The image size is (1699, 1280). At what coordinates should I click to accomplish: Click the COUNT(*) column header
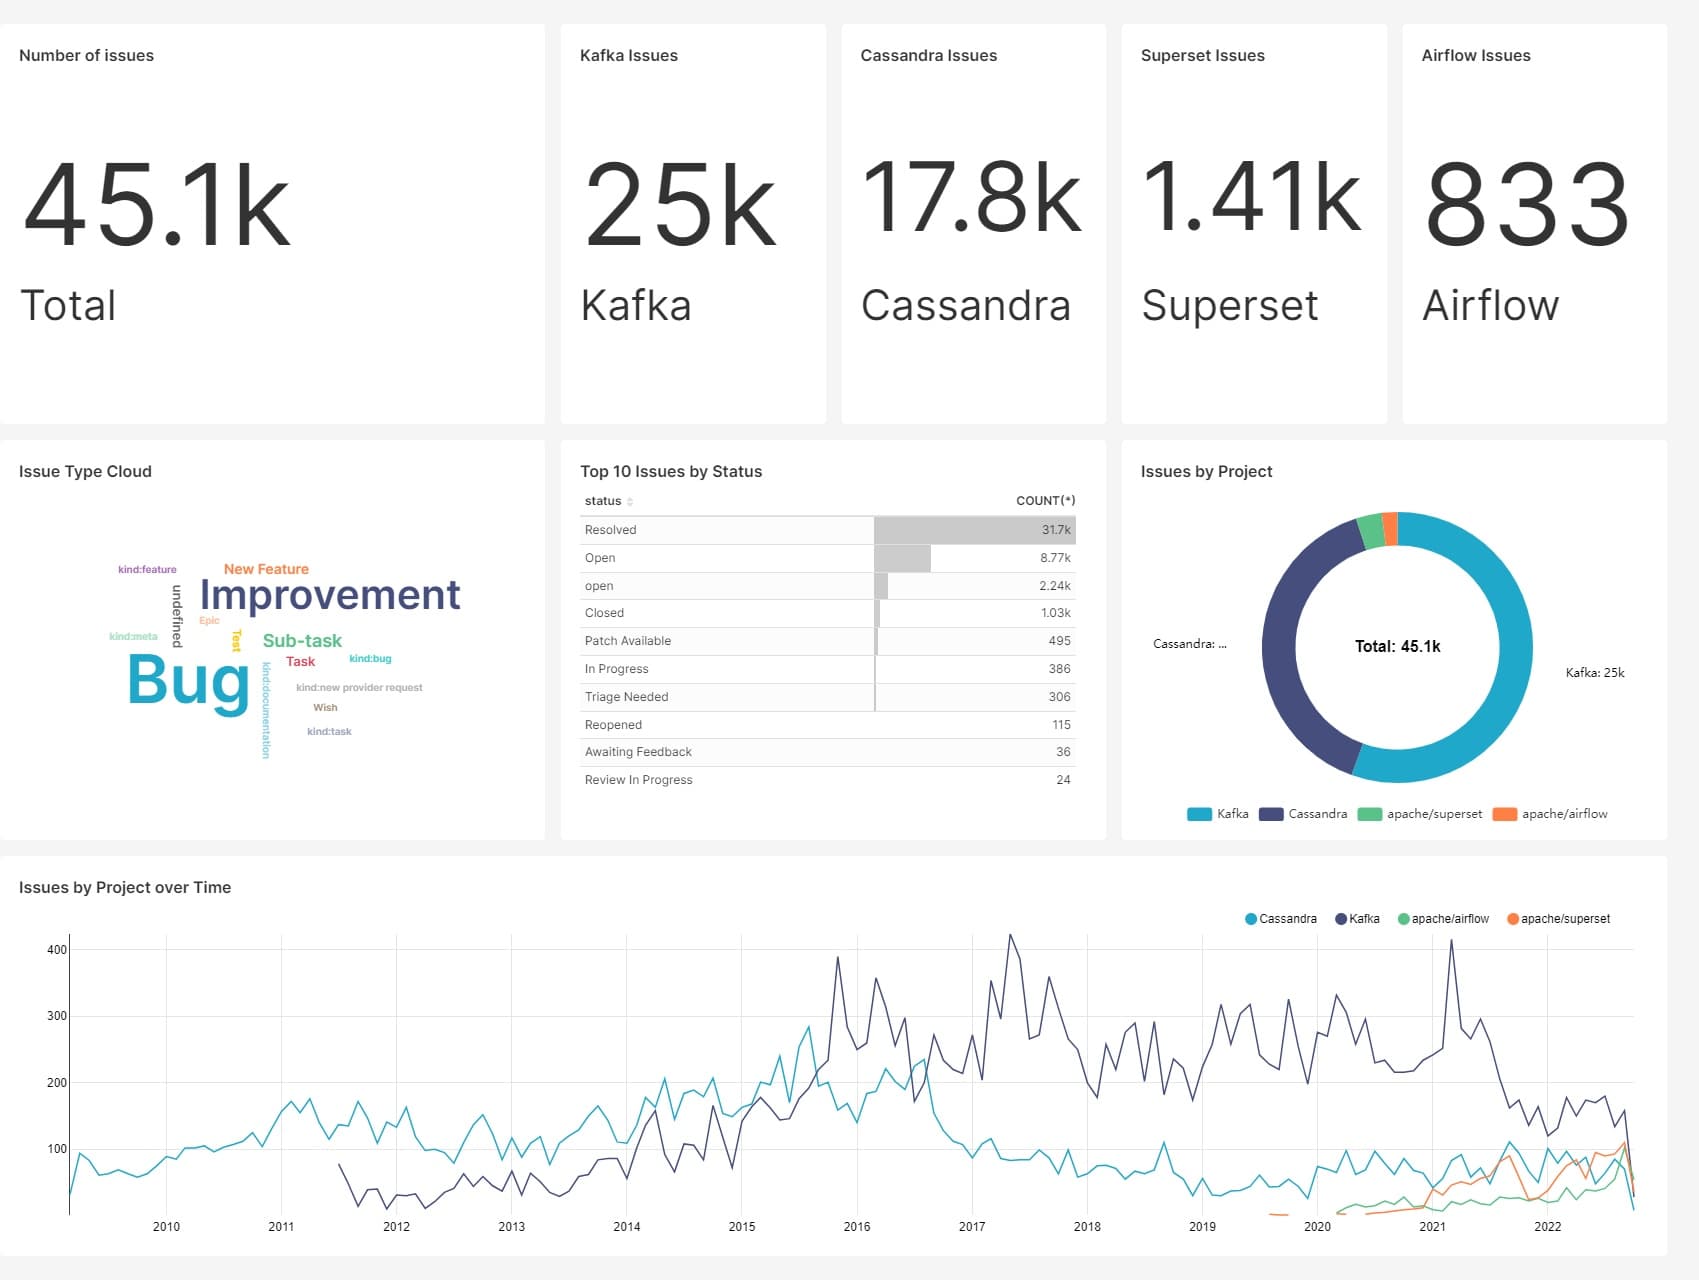pyautogui.click(x=1045, y=501)
